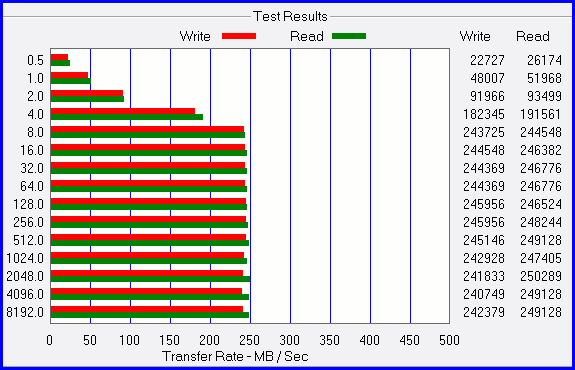Screen dimensions: 575x370
Task: Click the Transfer Rate - MB / Sec axis title
Action: (x=235, y=356)
